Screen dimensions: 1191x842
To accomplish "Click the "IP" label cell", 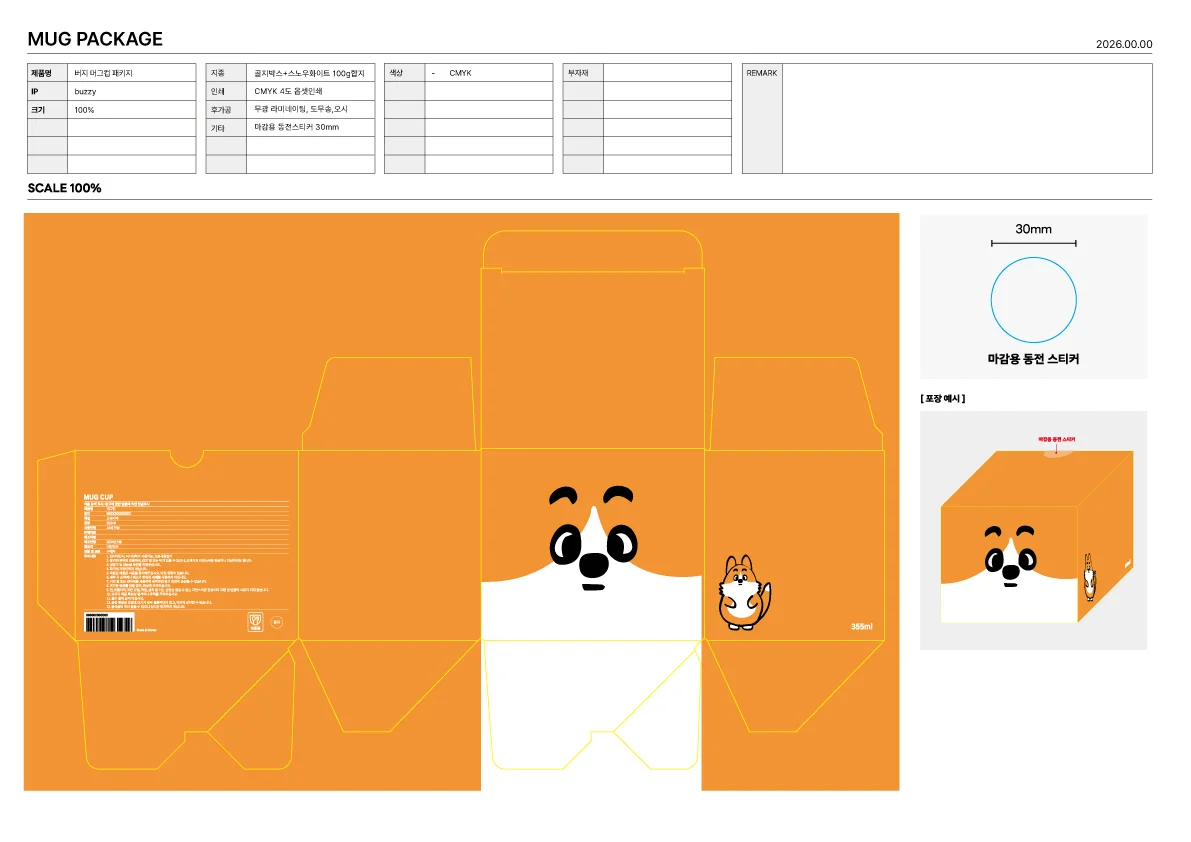I will tap(47, 91).
